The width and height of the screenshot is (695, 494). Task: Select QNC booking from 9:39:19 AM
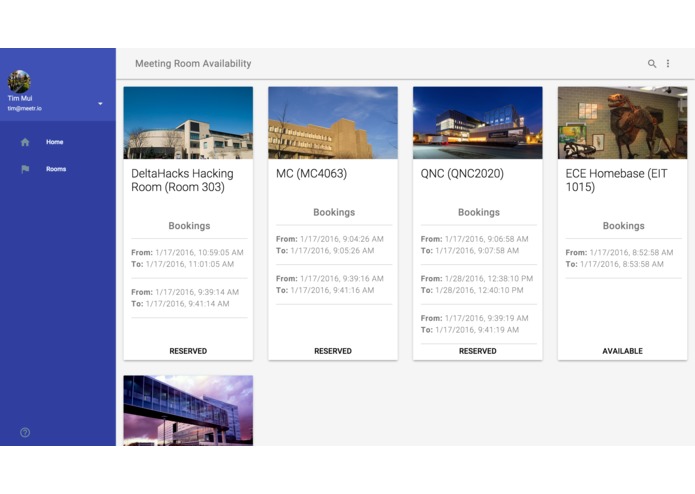474,318
